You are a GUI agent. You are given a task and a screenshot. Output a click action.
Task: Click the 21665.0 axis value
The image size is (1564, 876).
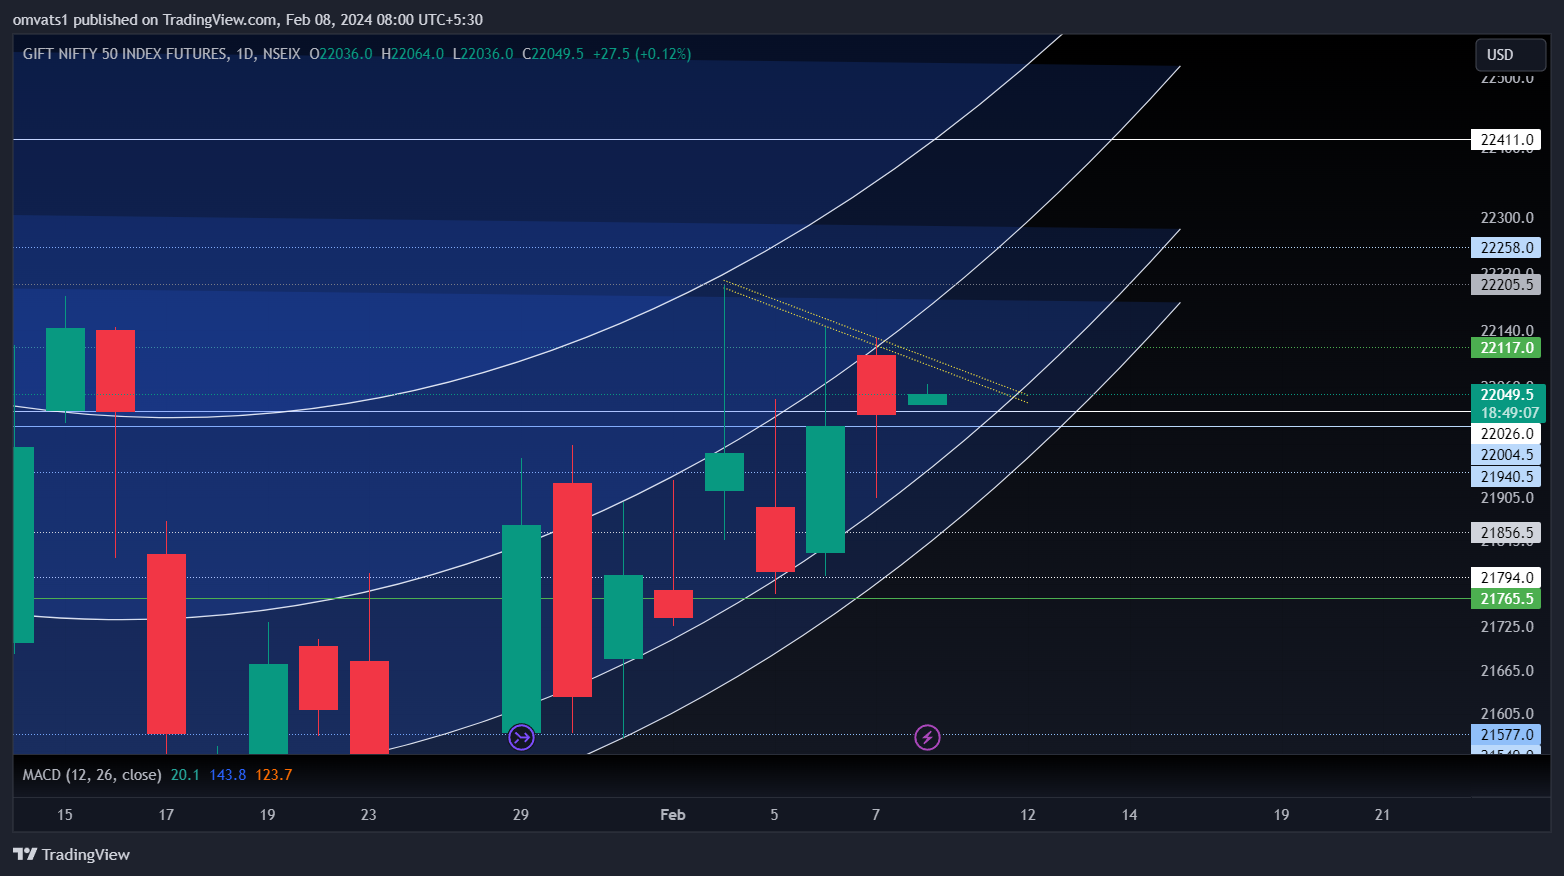point(1507,671)
